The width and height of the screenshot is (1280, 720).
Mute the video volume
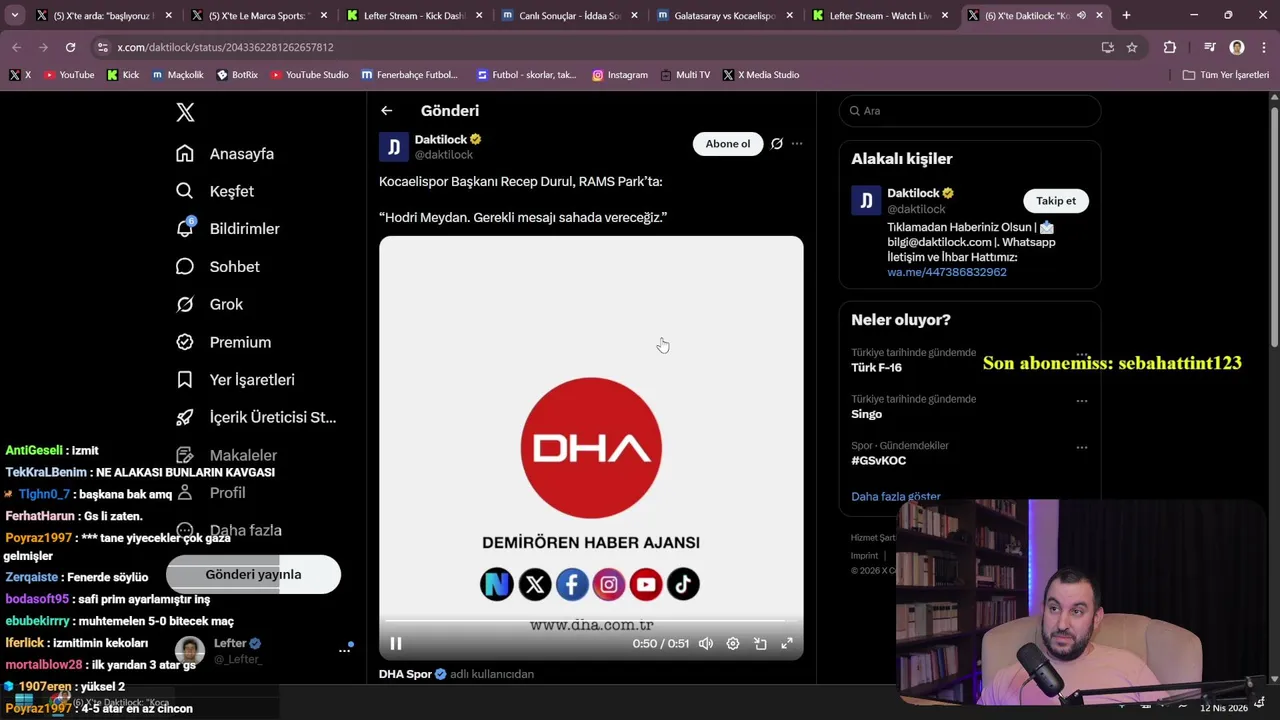coord(706,644)
